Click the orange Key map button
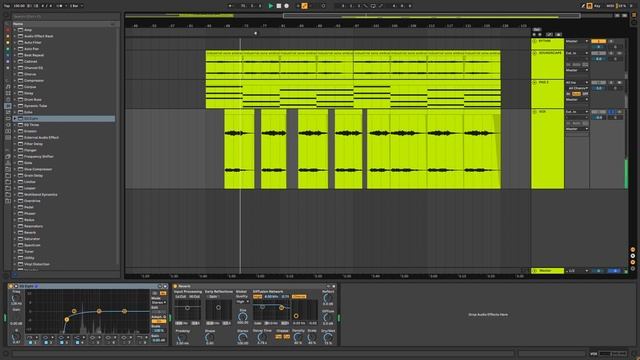 coord(589,6)
